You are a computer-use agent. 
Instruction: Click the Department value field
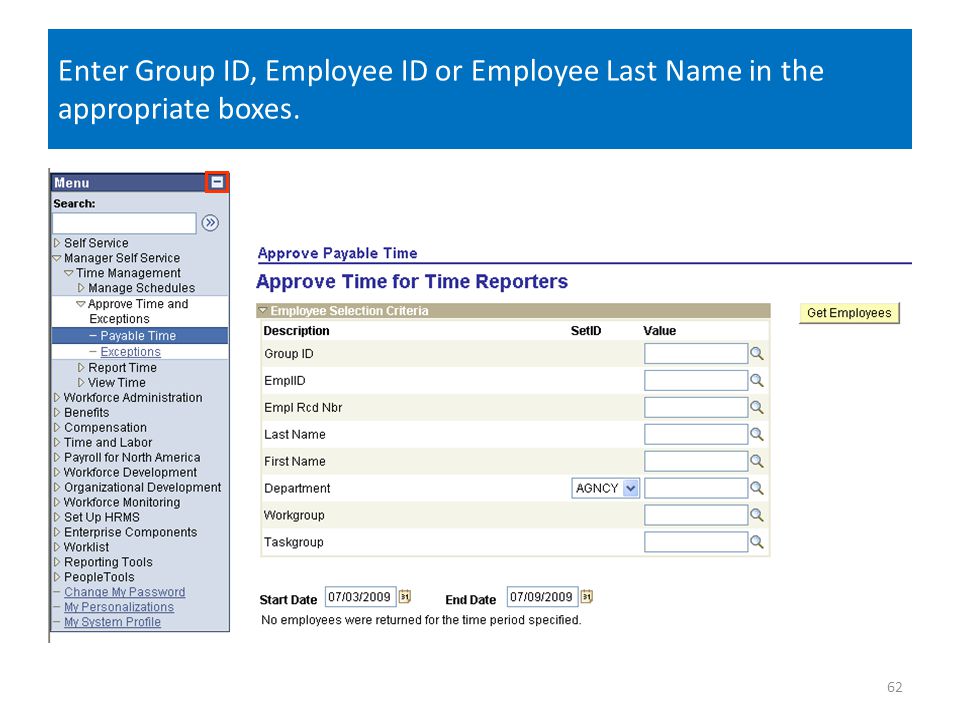tap(696, 488)
